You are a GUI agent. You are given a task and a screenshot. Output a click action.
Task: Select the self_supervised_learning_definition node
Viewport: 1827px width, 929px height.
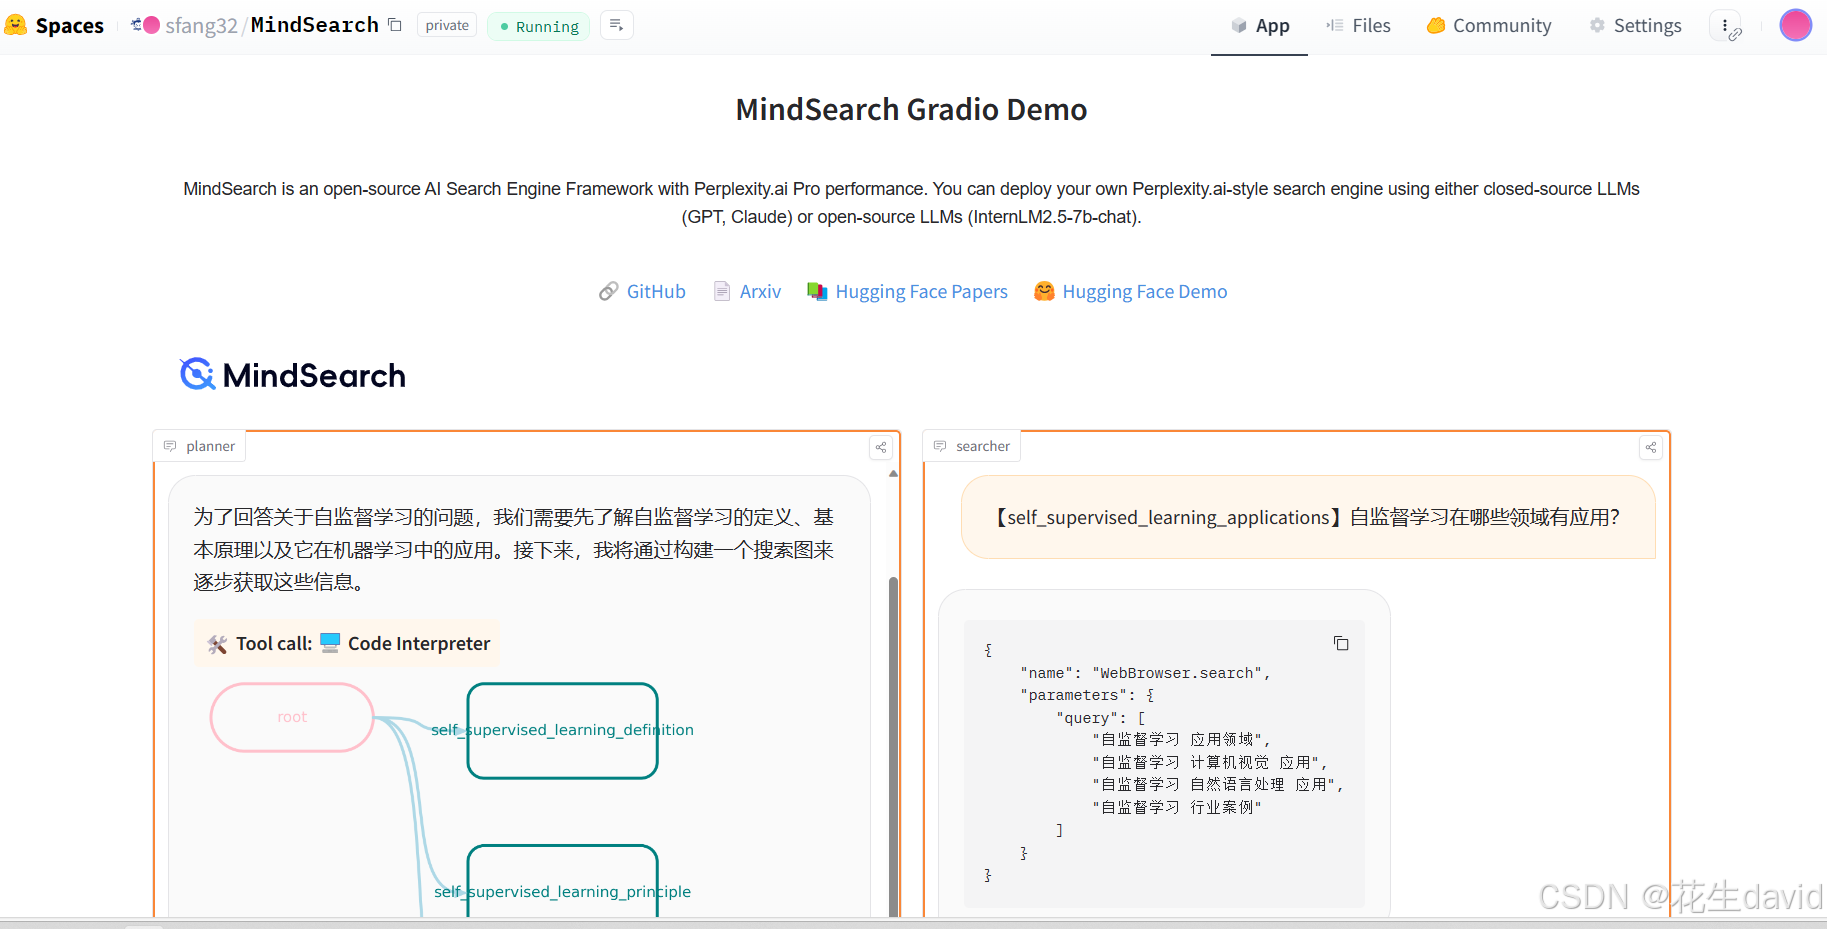(562, 730)
